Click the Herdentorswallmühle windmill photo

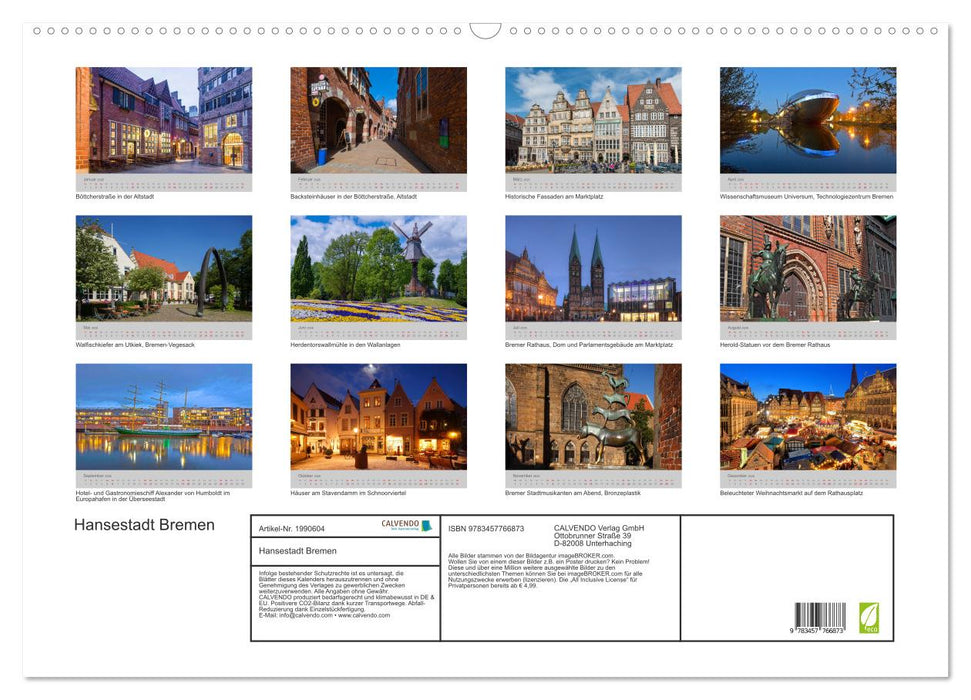pos(377,272)
